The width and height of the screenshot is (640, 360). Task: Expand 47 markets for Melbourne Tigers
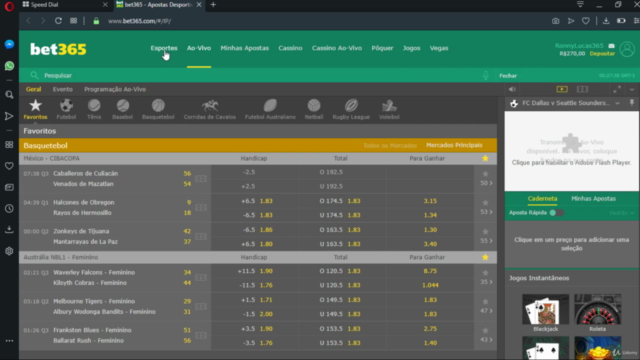(486, 311)
